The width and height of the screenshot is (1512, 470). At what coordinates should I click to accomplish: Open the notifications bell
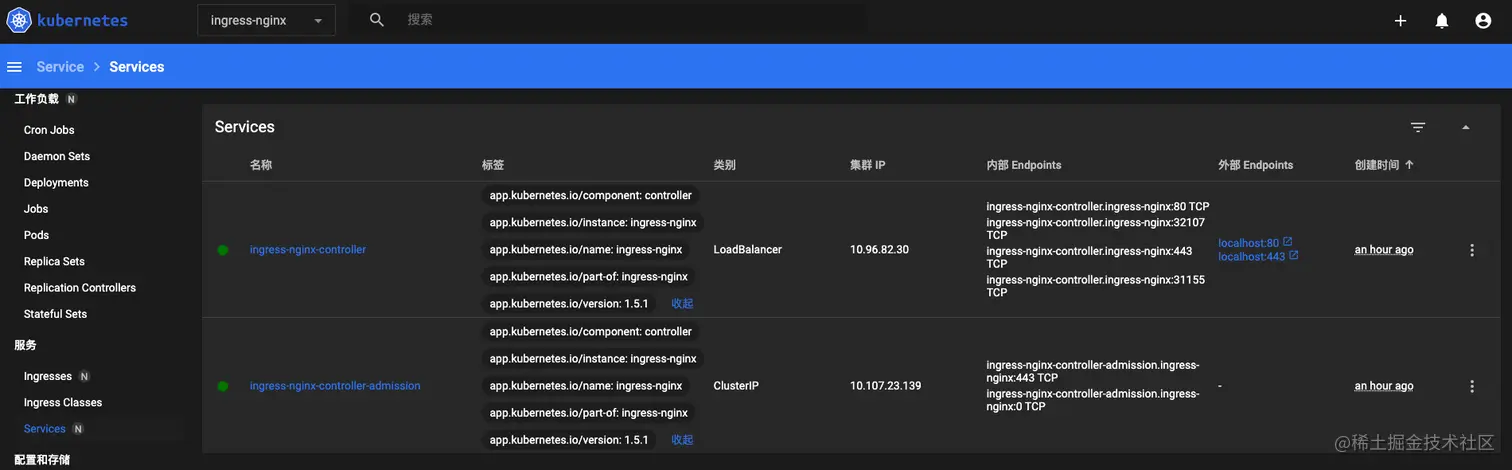click(x=1442, y=21)
